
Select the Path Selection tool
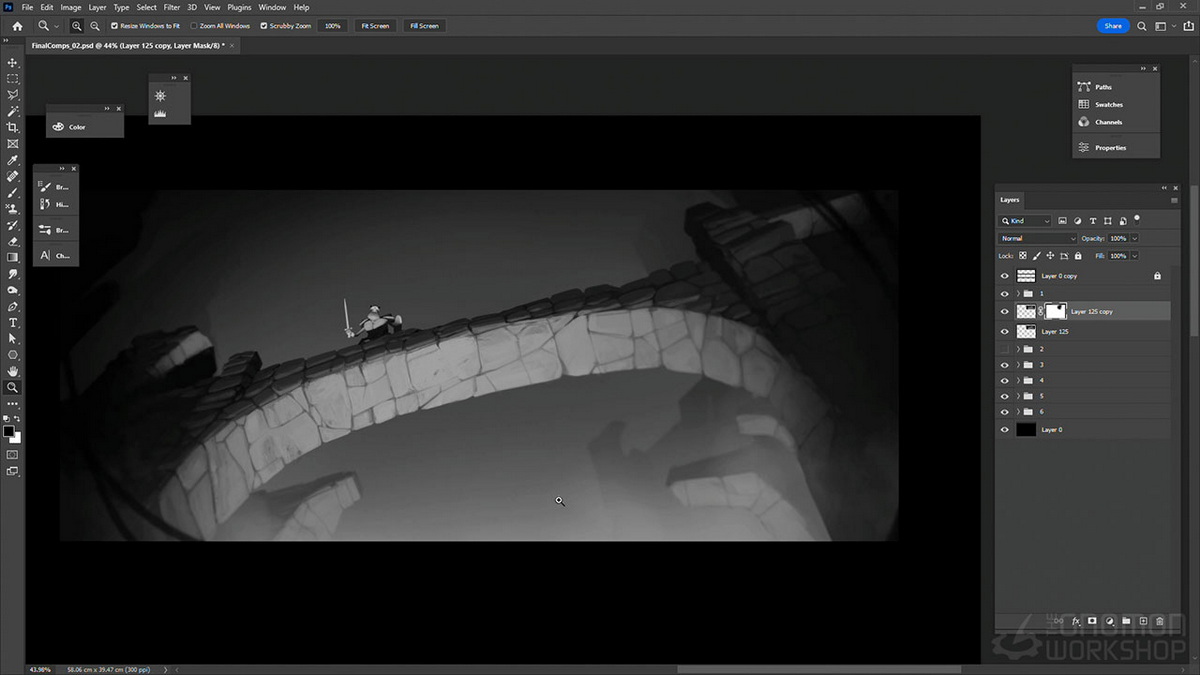coord(13,339)
